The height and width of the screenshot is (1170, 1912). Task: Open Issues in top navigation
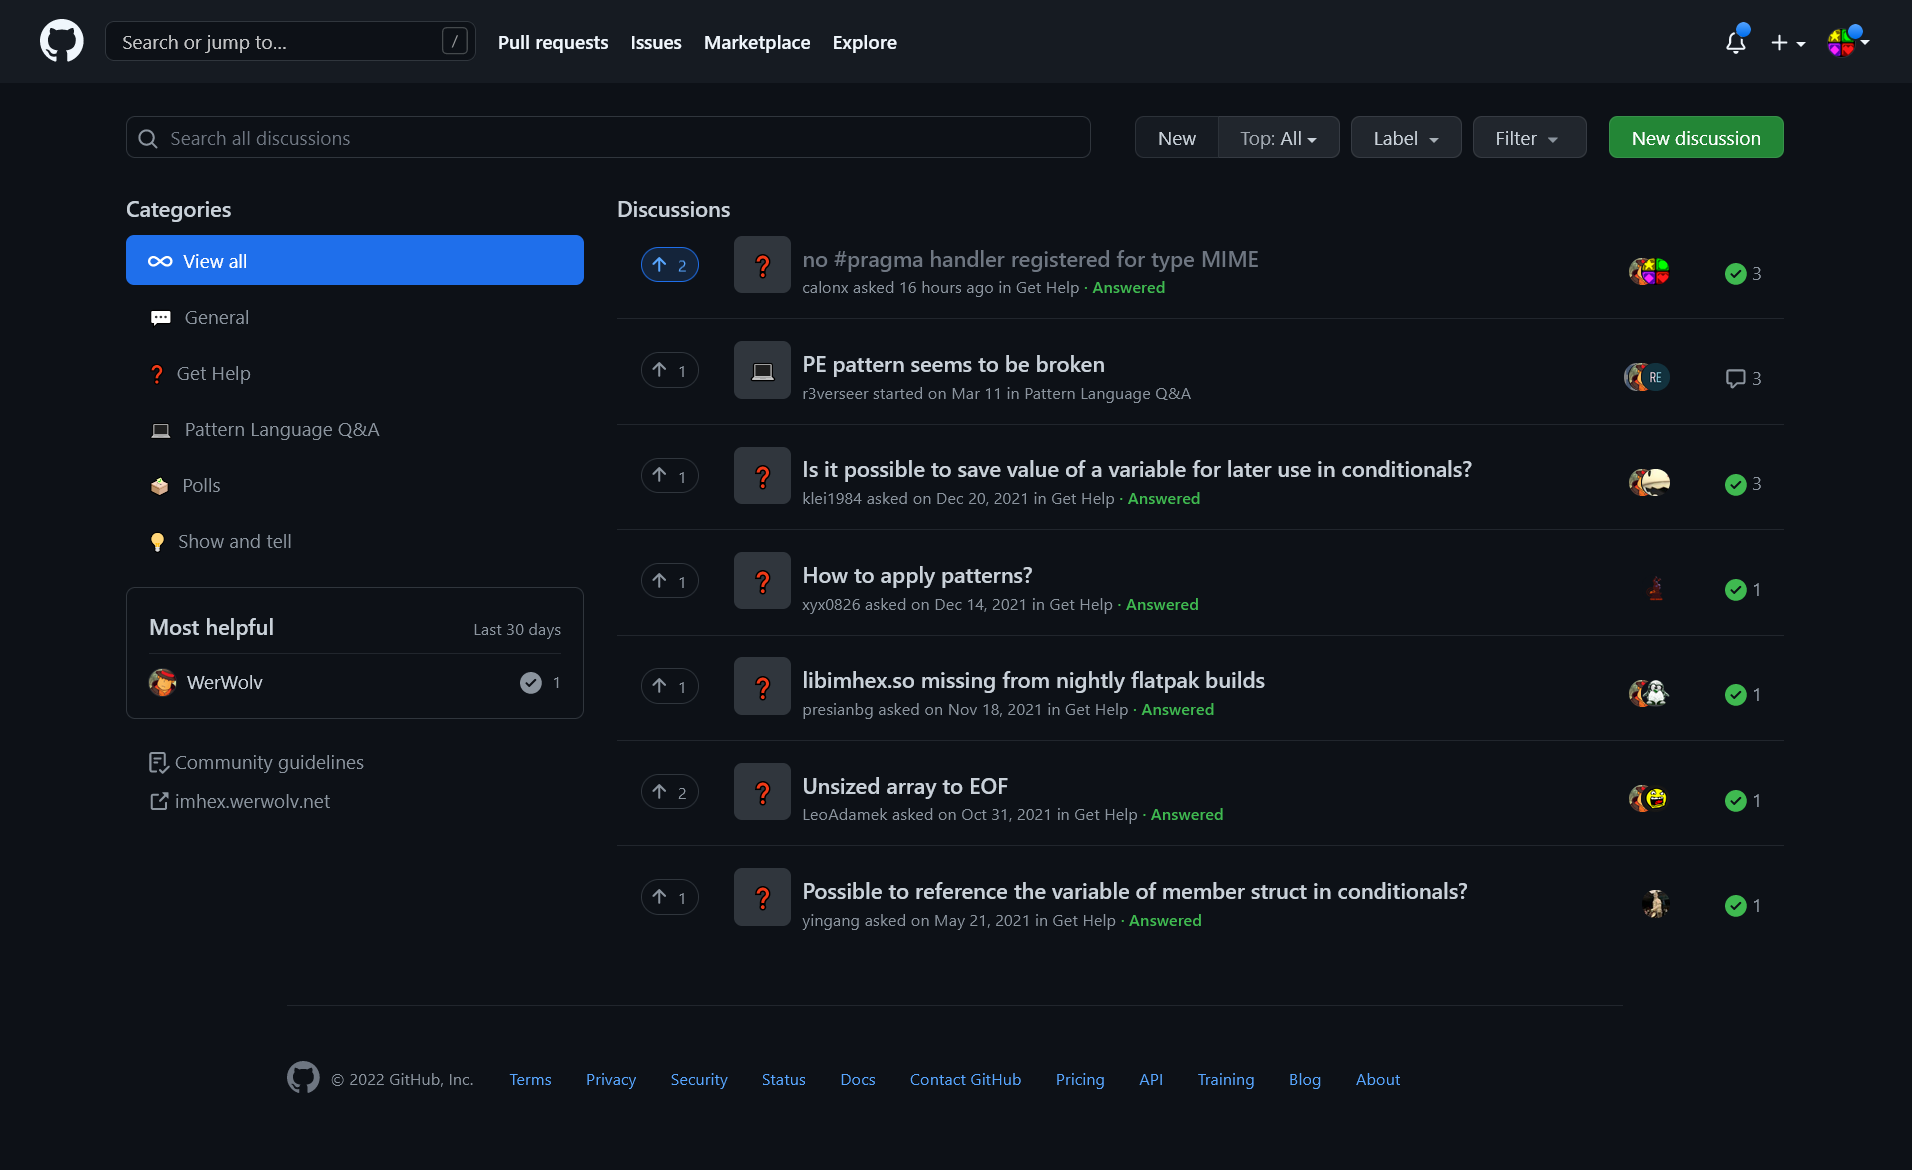[x=656, y=42]
